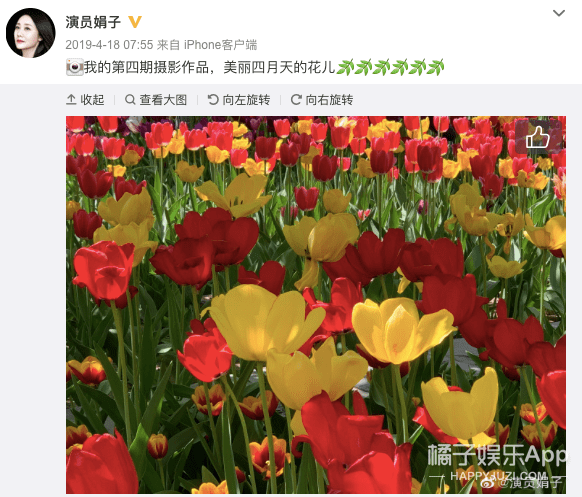The height and width of the screenshot is (497, 582).
Task: Click the post timestamp 2019-4-18 07:55
Action: 109,45
